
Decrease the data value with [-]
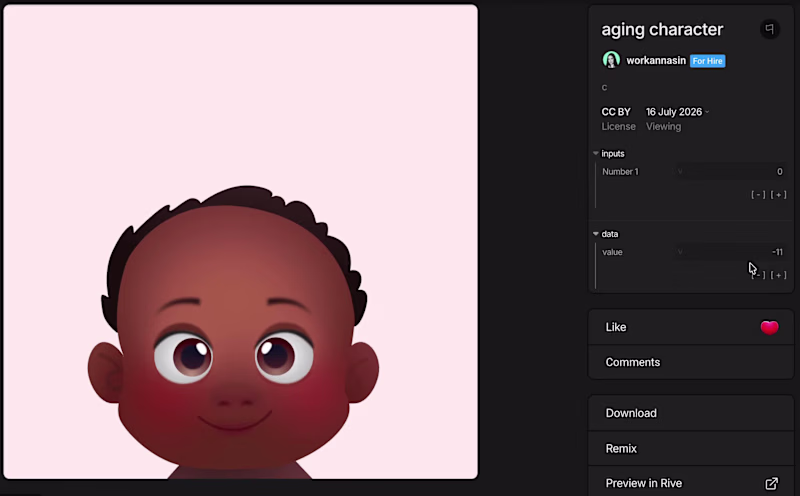point(758,275)
